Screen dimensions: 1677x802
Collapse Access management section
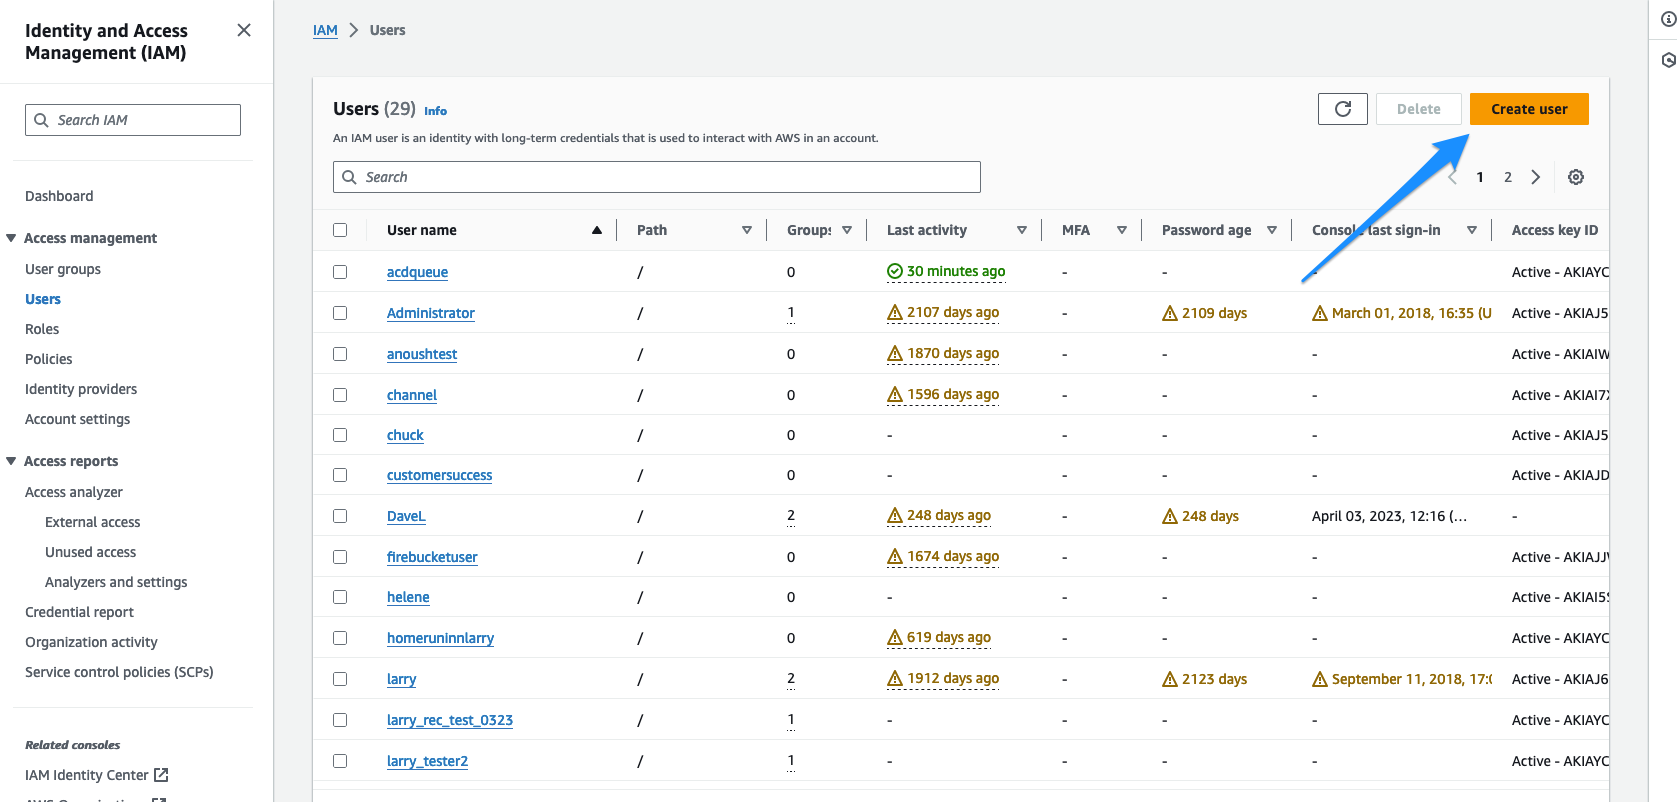11,238
